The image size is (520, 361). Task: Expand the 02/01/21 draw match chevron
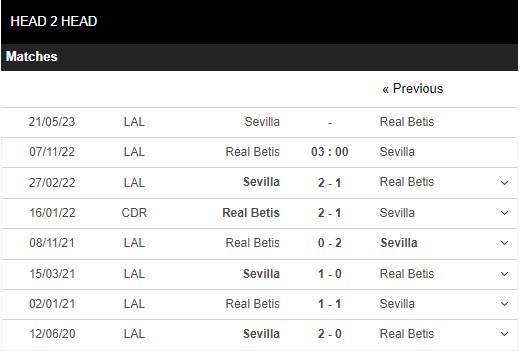coord(504,304)
